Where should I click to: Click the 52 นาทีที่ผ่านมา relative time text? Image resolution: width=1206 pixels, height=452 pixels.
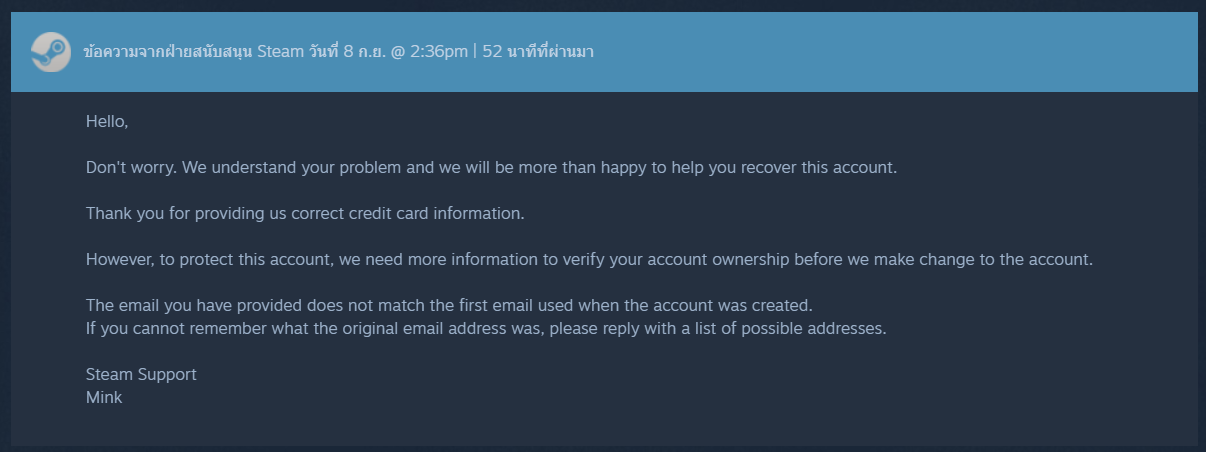pyautogui.click(x=538, y=51)
